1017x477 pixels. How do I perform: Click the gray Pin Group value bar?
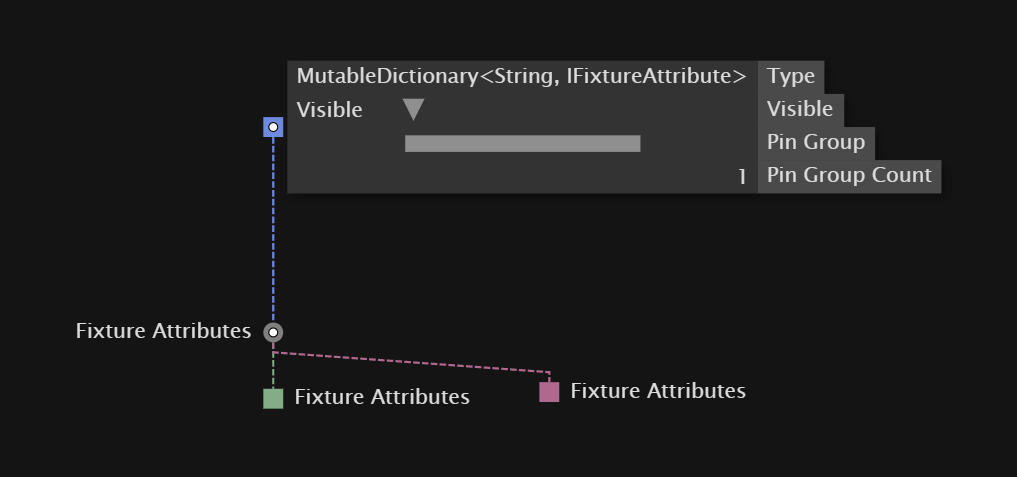tap(523, 143)
